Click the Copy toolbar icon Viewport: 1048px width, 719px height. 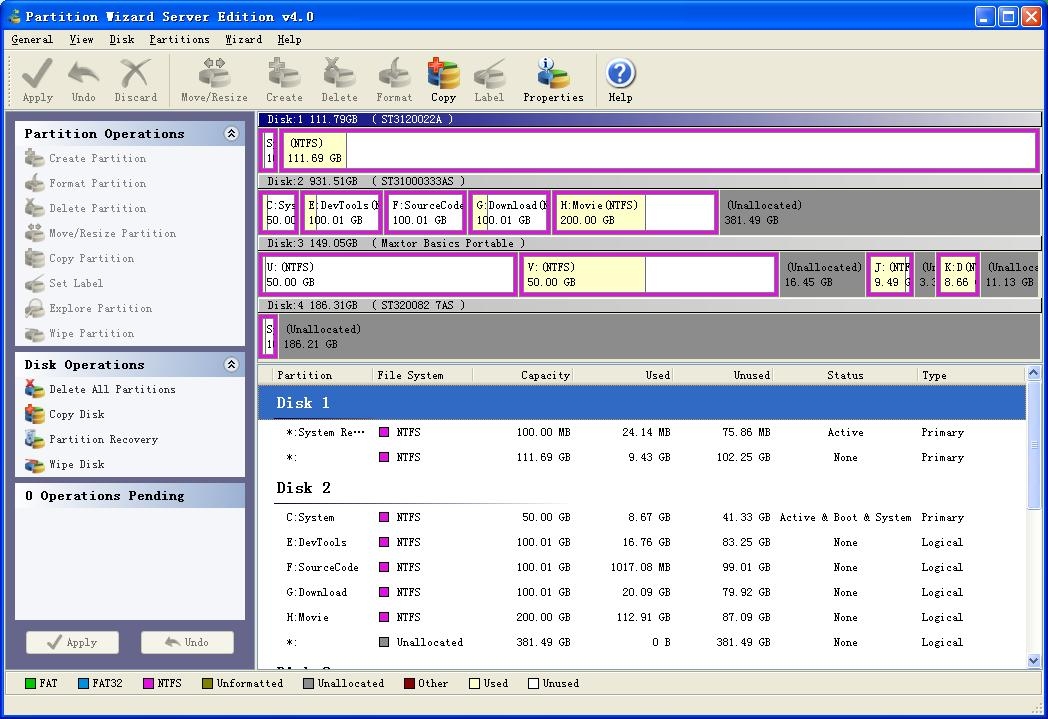(x=443, y=80)
